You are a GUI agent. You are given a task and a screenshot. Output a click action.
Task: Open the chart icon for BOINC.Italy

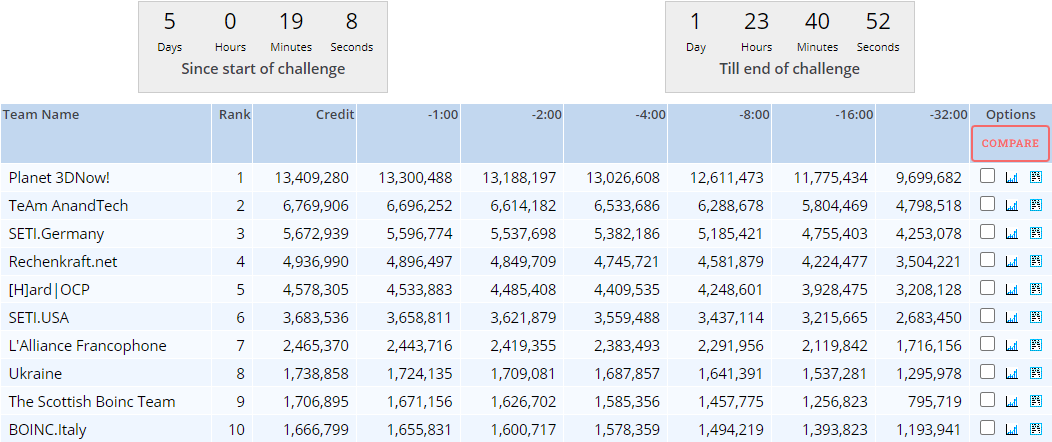point(1011,429)
